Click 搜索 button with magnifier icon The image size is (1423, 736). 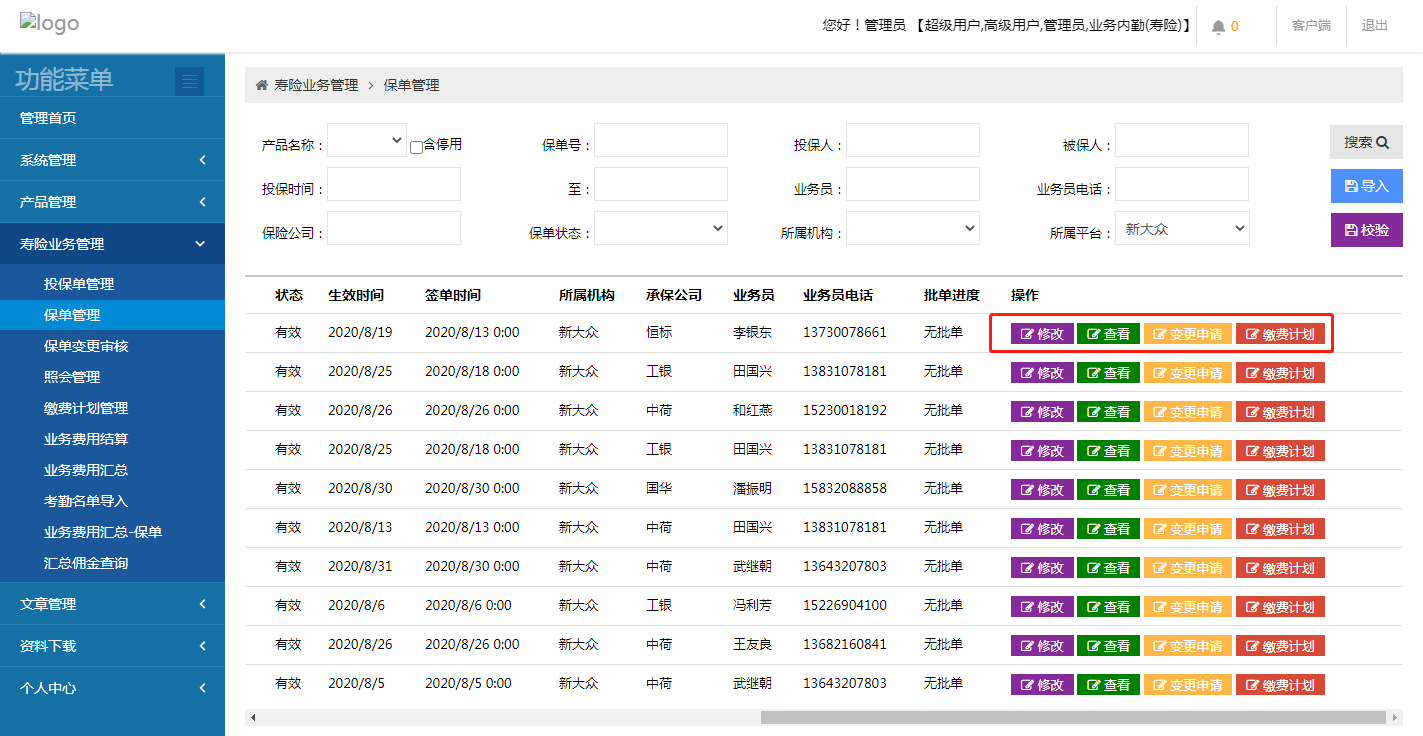[x=1366, y=142]
